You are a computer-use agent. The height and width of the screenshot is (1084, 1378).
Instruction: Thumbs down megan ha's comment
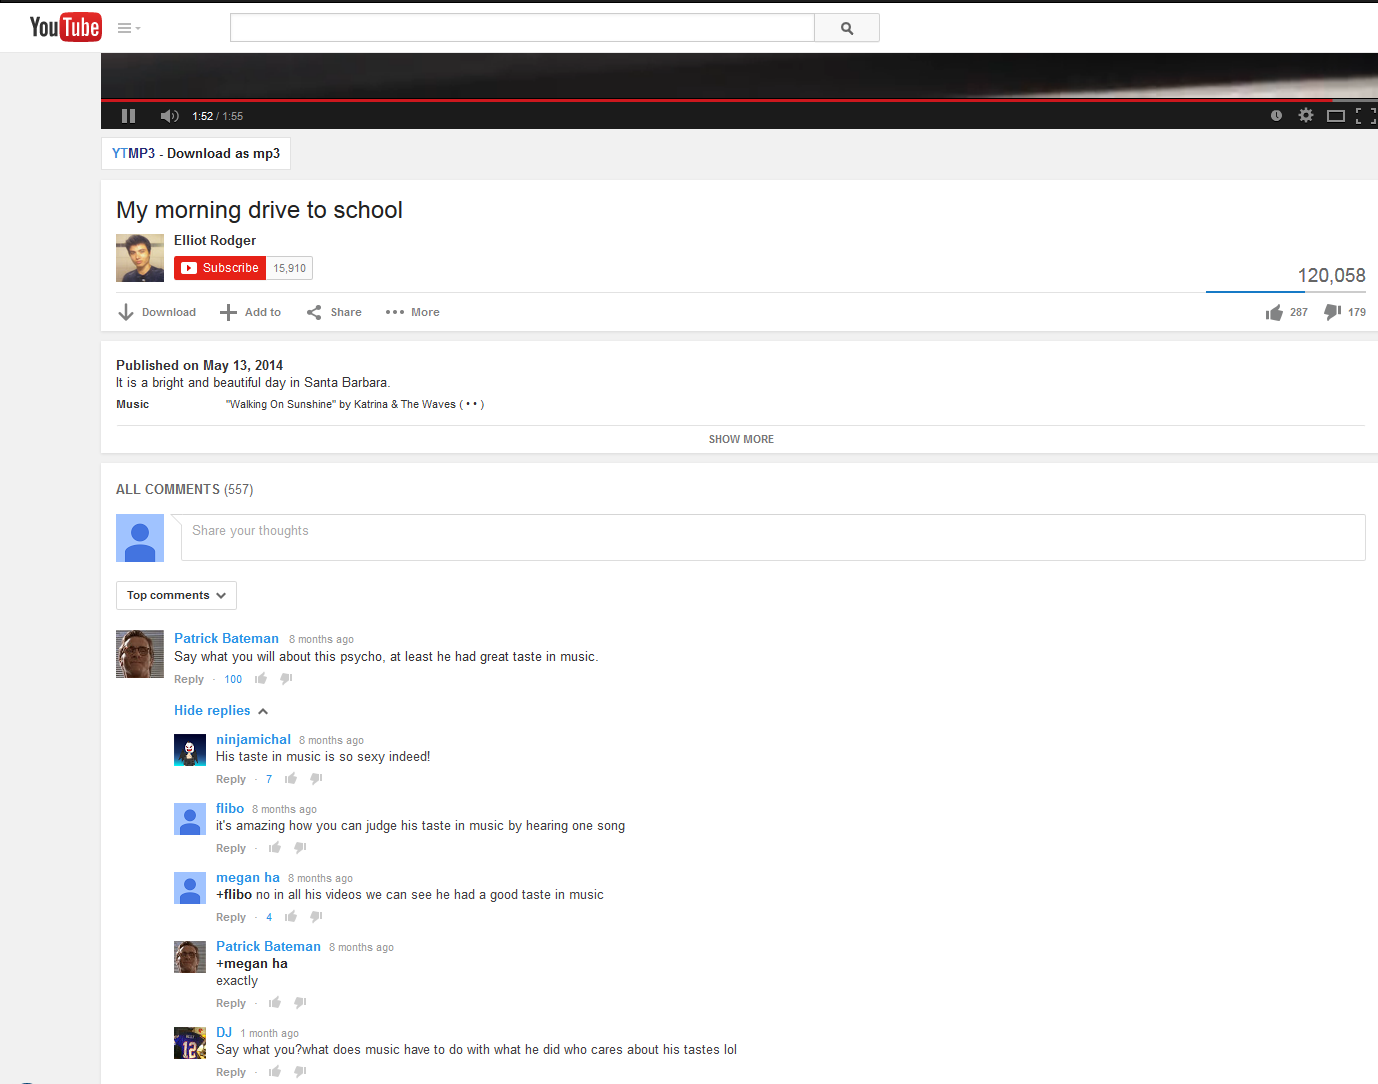(317, 917)
